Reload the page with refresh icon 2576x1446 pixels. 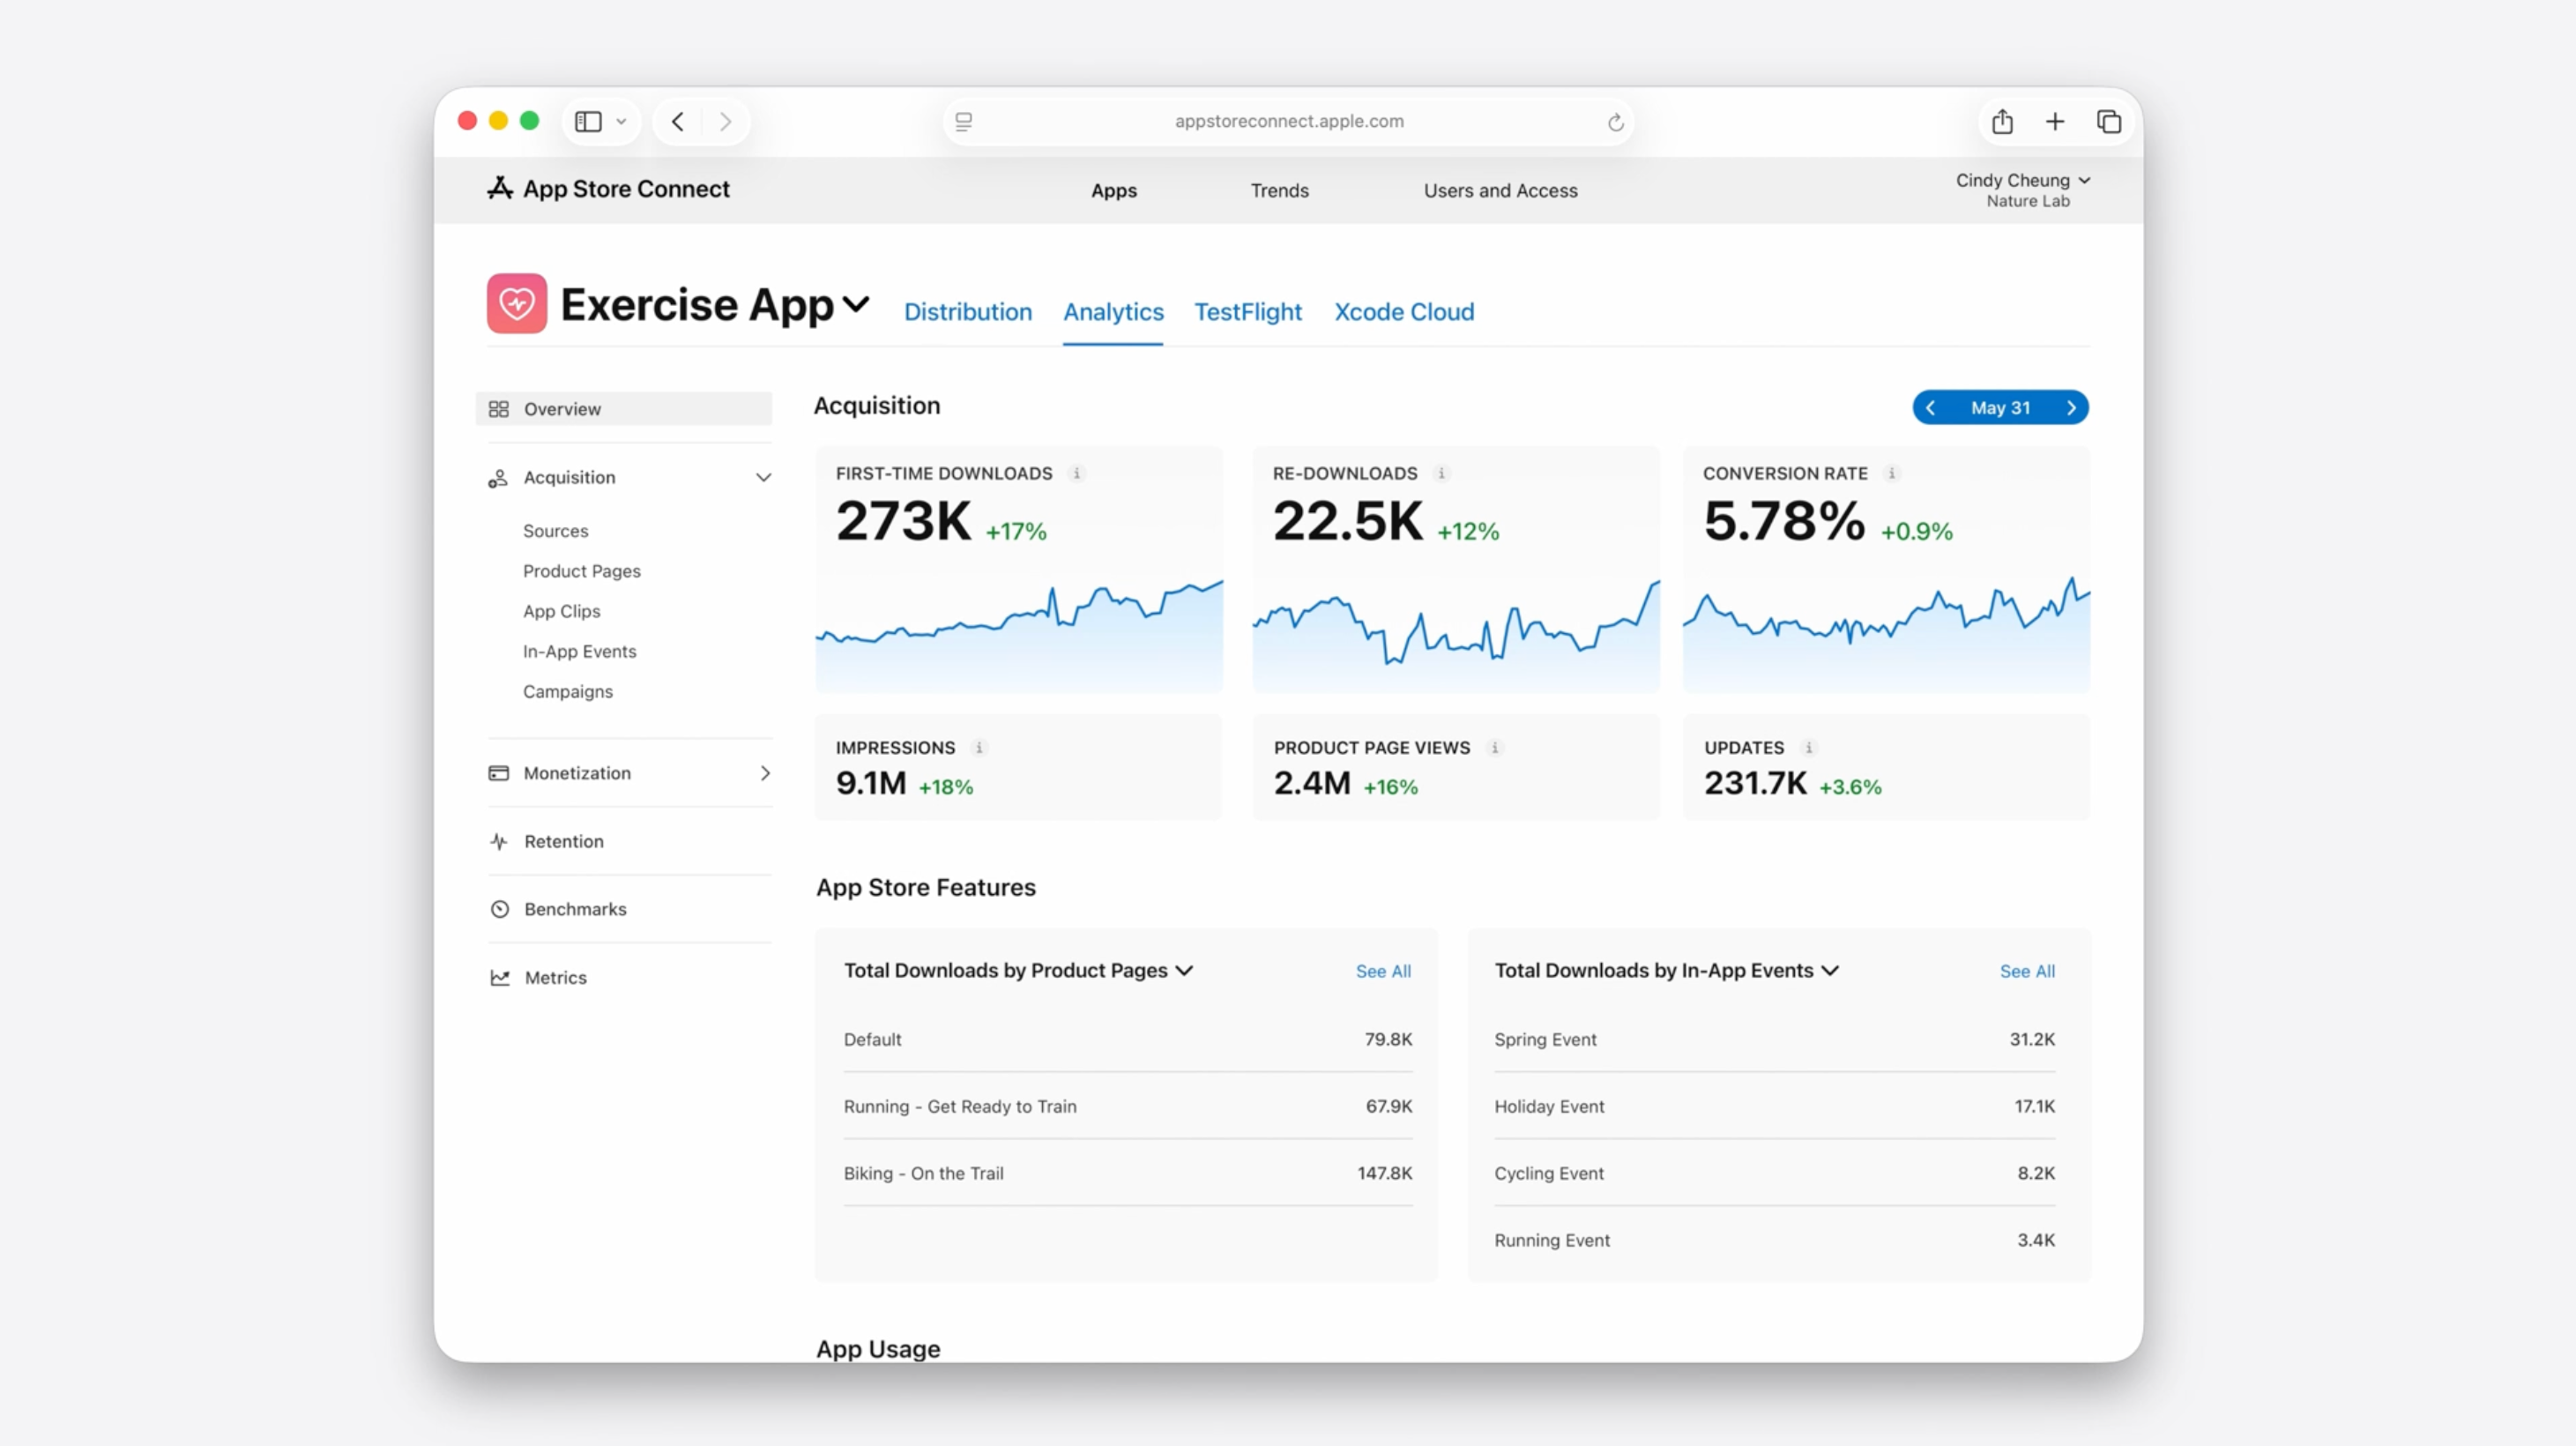(x=1615, y=122)
